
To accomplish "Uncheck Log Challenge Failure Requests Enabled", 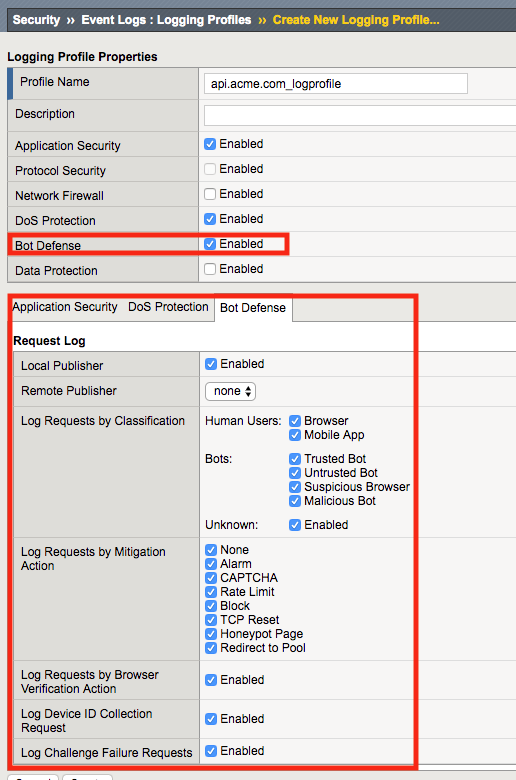I will click(x=211, y=751).
